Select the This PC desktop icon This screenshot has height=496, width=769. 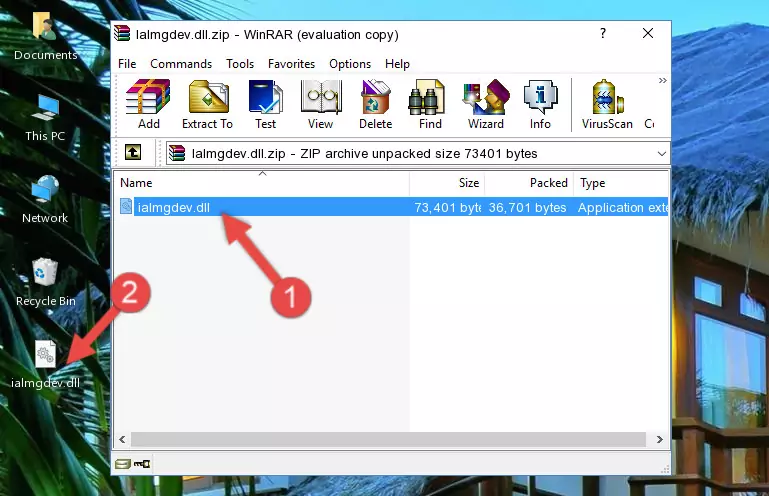click(x=45, y=118)
